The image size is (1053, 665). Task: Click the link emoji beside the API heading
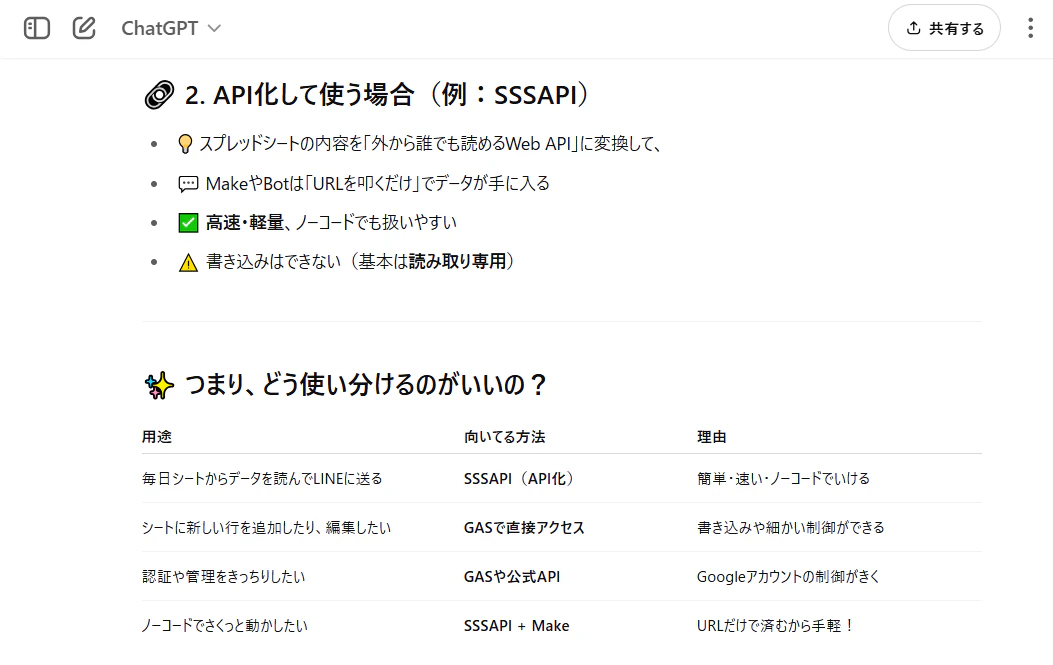(x=159, y=95)
